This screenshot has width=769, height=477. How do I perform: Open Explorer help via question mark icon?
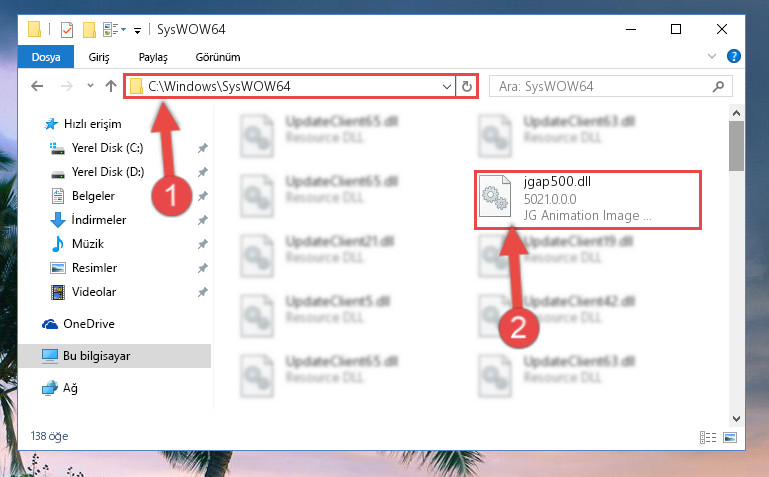pyautogui.click(x=734, y=56)
